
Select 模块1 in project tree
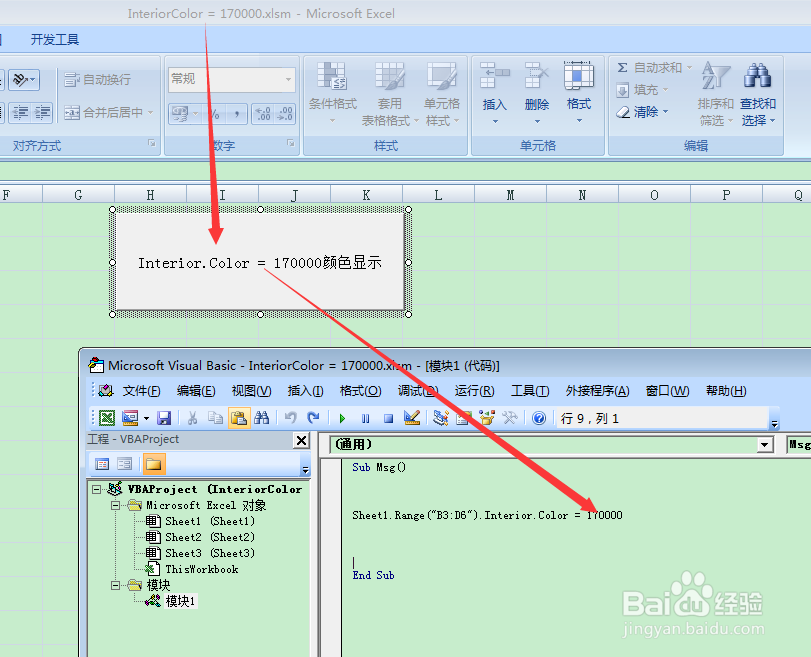[x=180, y=601]
